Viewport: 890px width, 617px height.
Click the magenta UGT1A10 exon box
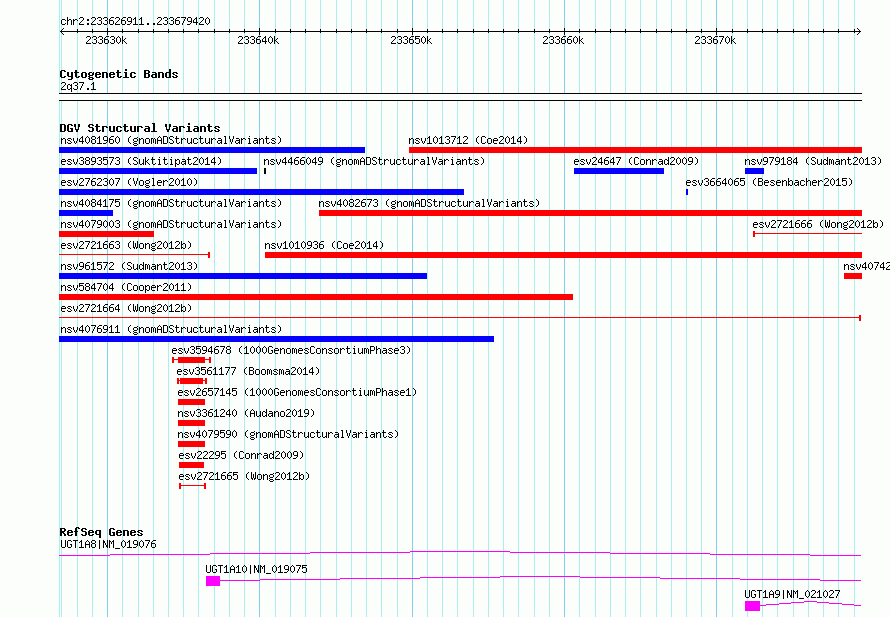point(213,581)
